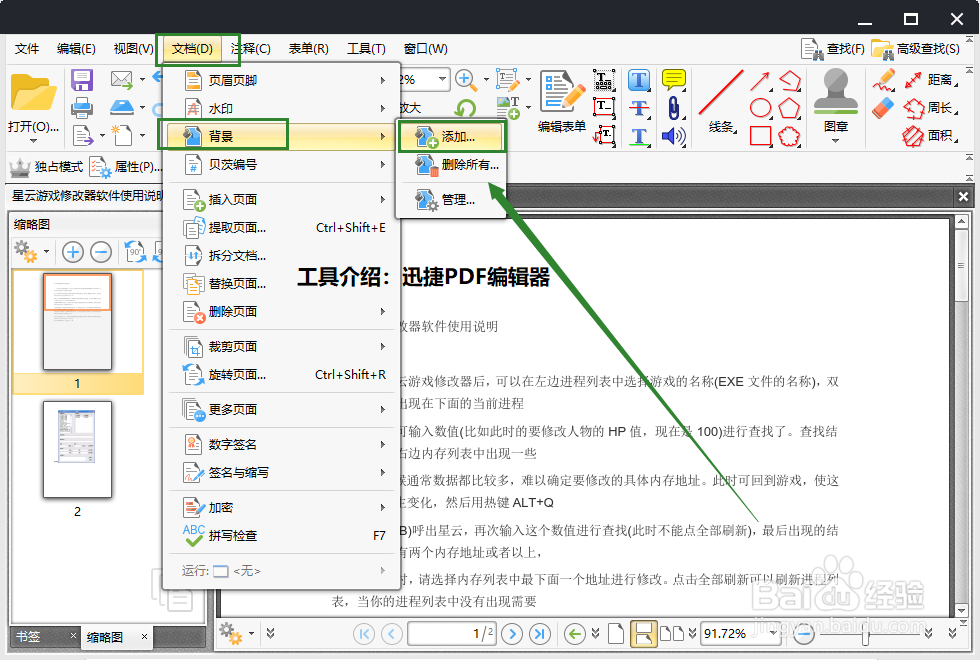The height and width of the screenshot is (660, 980).
Task: Attach a file with the paperclip tool
Action: (674, 108)
